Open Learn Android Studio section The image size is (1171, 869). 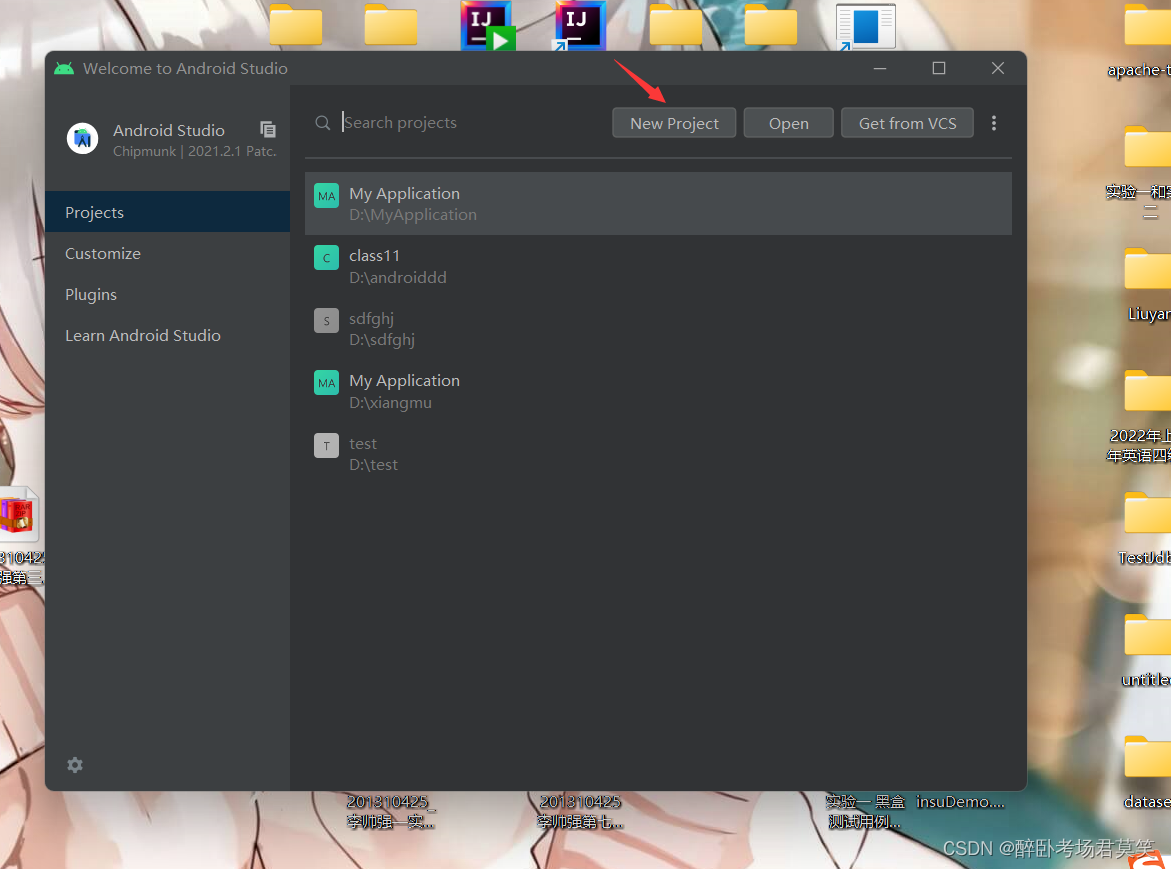[x=167, y=335]
